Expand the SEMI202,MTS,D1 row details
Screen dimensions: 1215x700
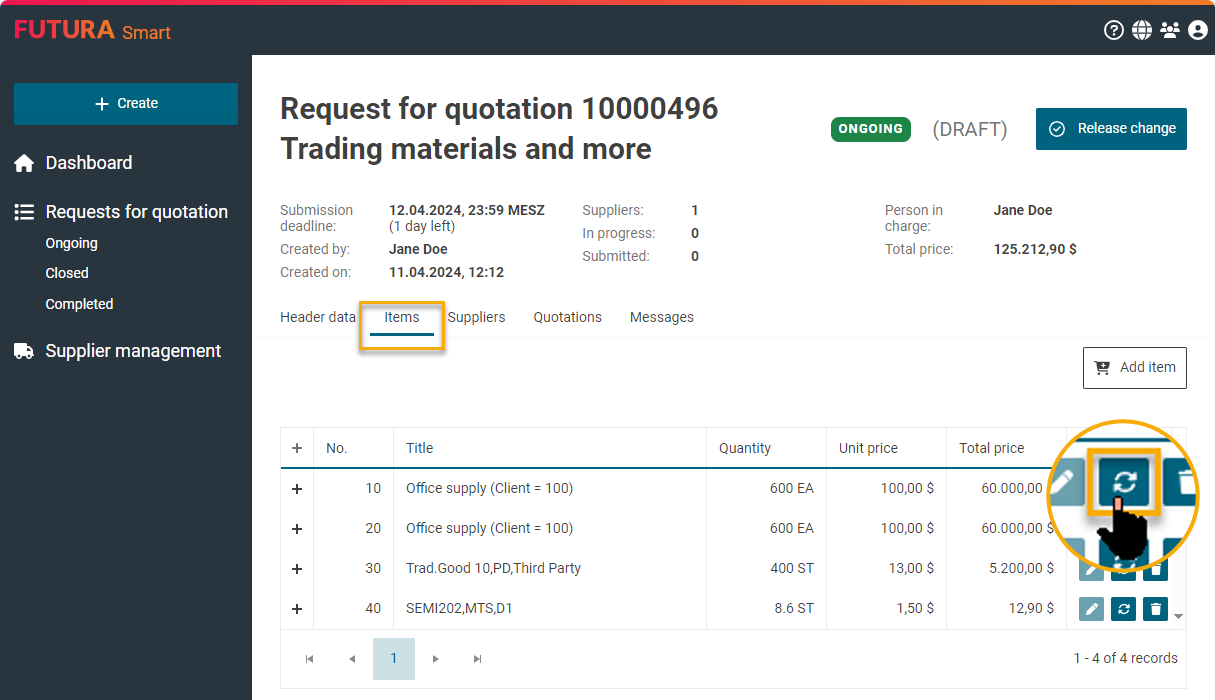click(297, 608)
